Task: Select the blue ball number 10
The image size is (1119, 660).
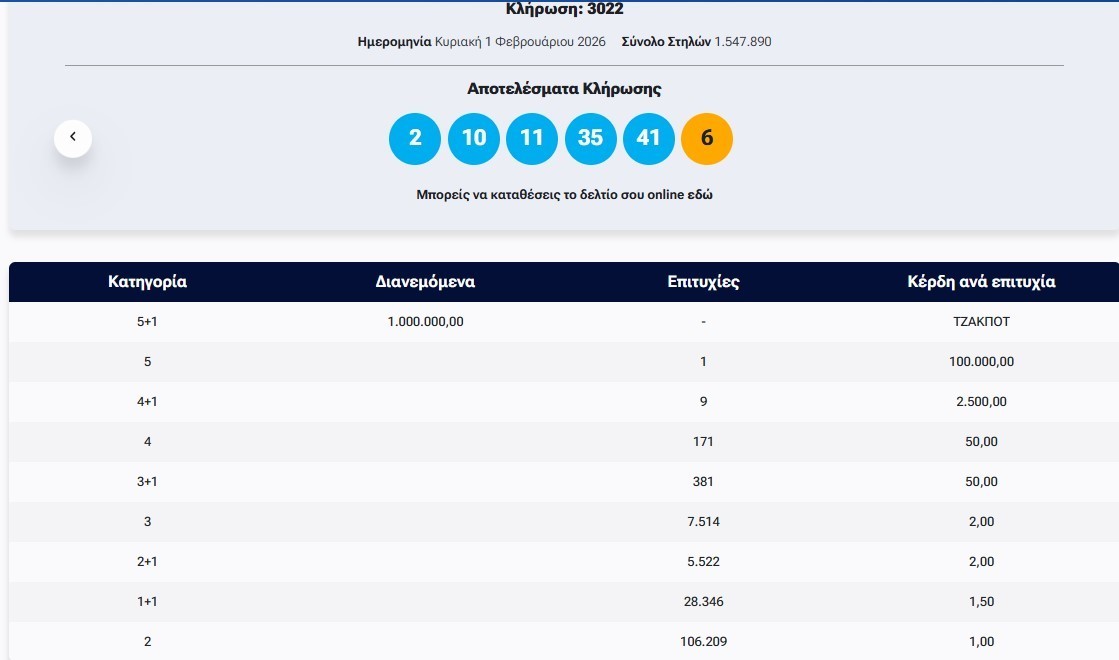Action: (473, 138)
